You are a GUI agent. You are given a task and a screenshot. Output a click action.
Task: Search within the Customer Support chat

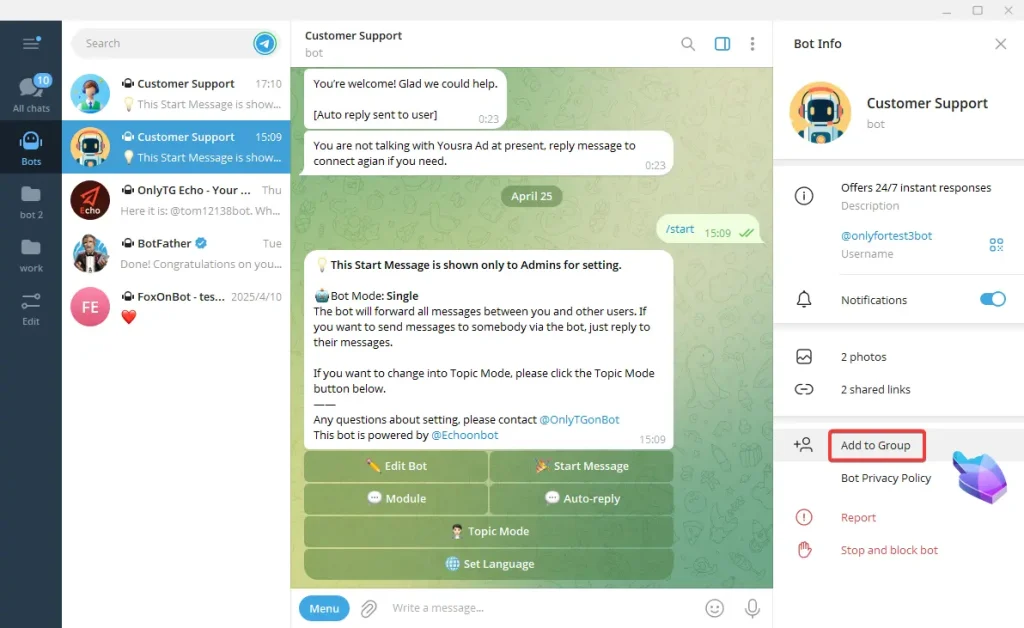tap(688, 44)
